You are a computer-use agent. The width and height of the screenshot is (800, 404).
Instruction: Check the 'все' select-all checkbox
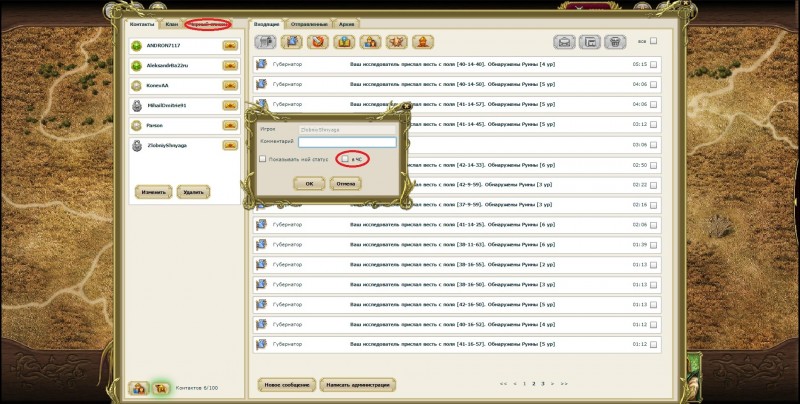[655, 42]
